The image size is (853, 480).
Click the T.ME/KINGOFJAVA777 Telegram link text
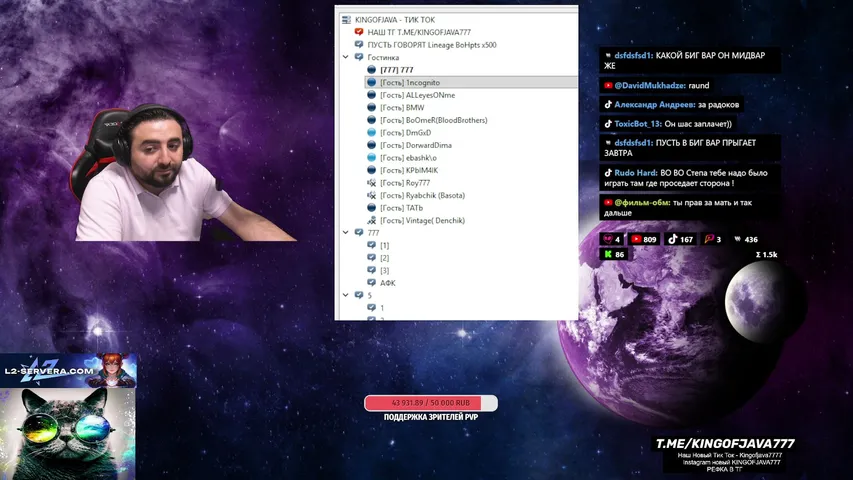point(725,443)
